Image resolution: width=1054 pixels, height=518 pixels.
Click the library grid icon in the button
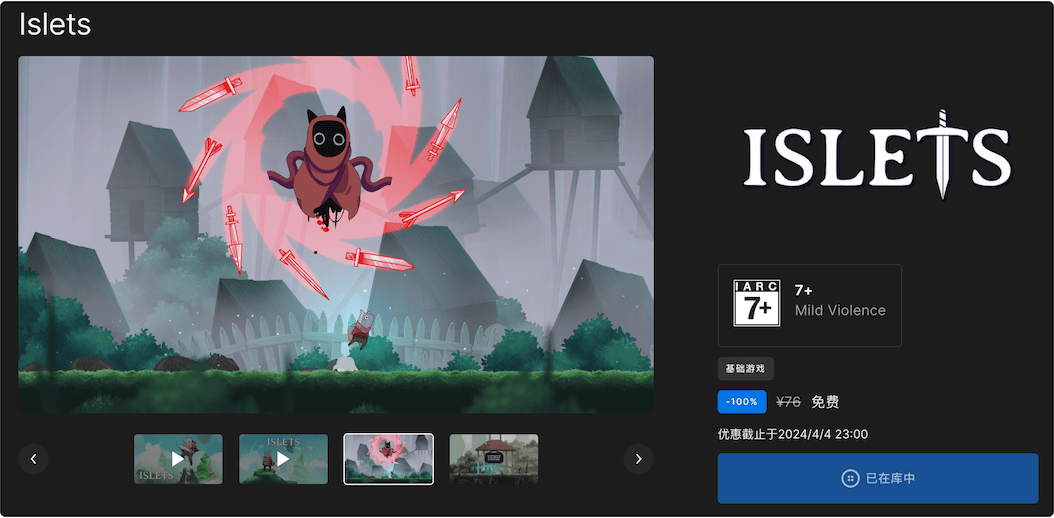[x=849, y=479]
